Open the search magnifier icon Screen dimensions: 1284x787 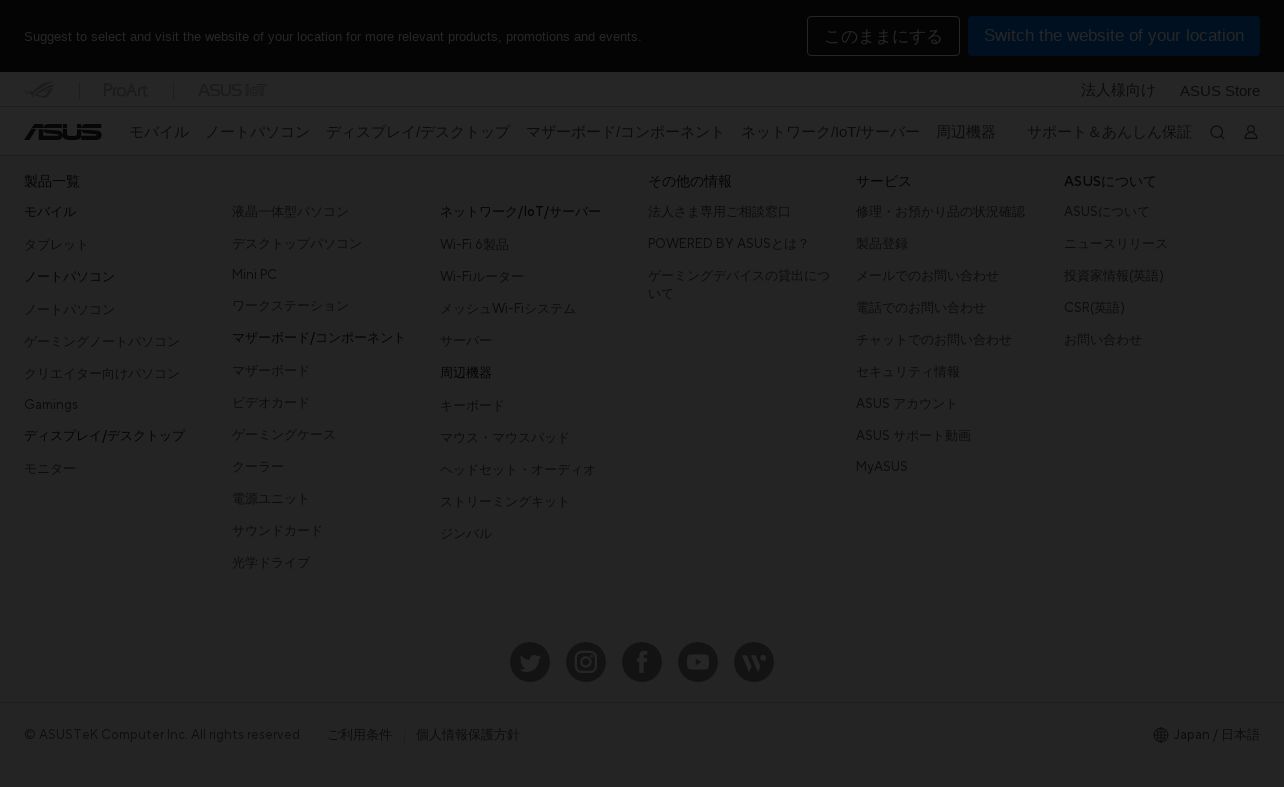[x=1217, y=132]
